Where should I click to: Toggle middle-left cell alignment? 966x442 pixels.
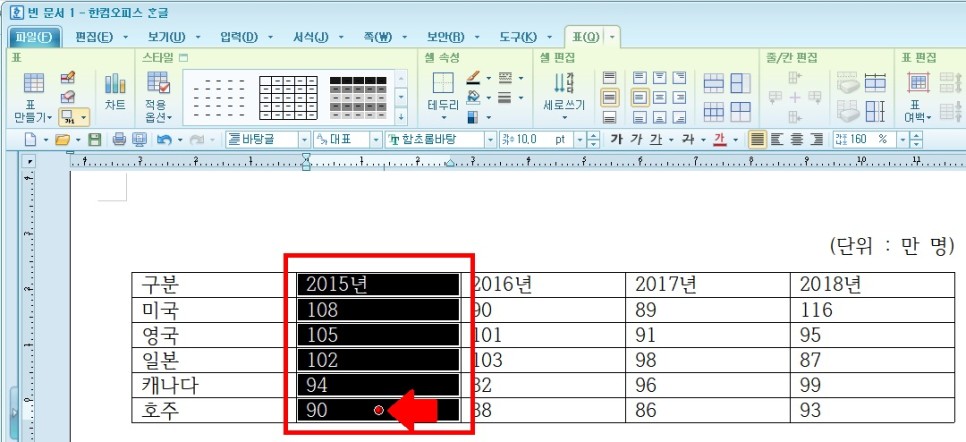(640, 97)
